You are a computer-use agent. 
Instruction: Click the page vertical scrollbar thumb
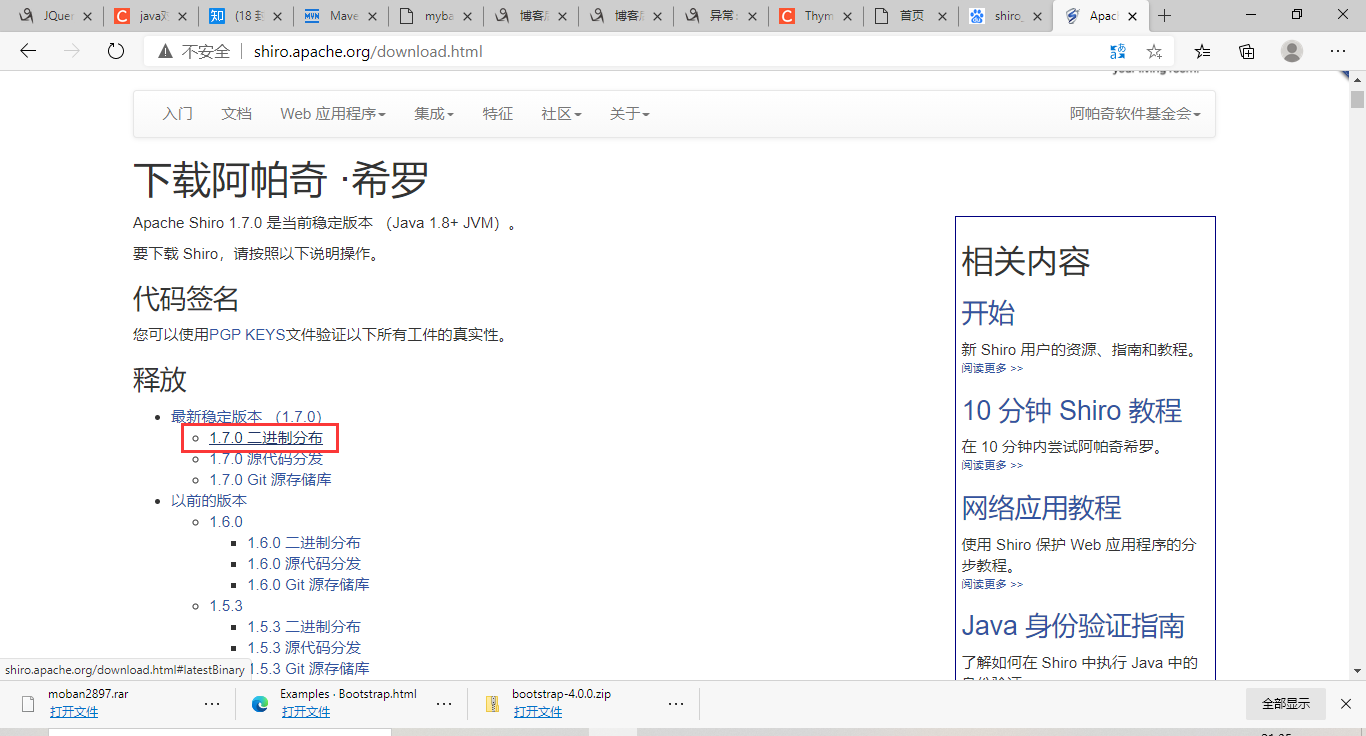(x=1357, y=99)
